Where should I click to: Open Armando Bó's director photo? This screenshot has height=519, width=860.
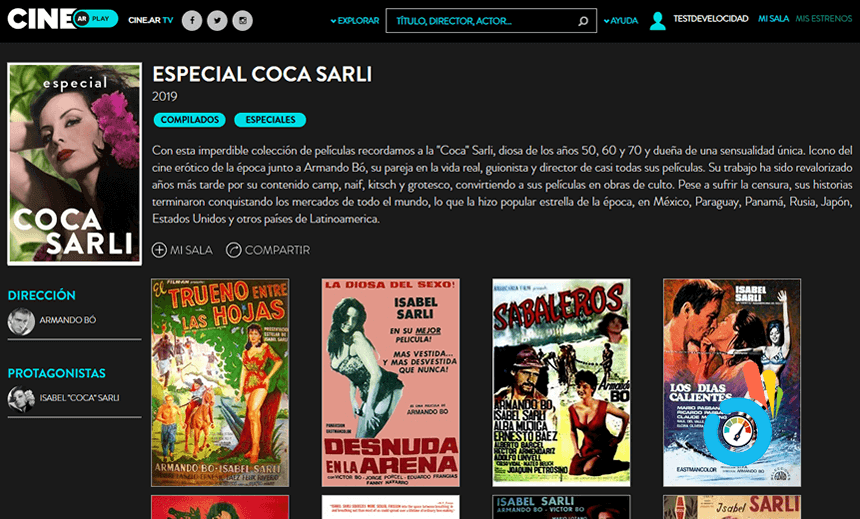pos(21,321)
